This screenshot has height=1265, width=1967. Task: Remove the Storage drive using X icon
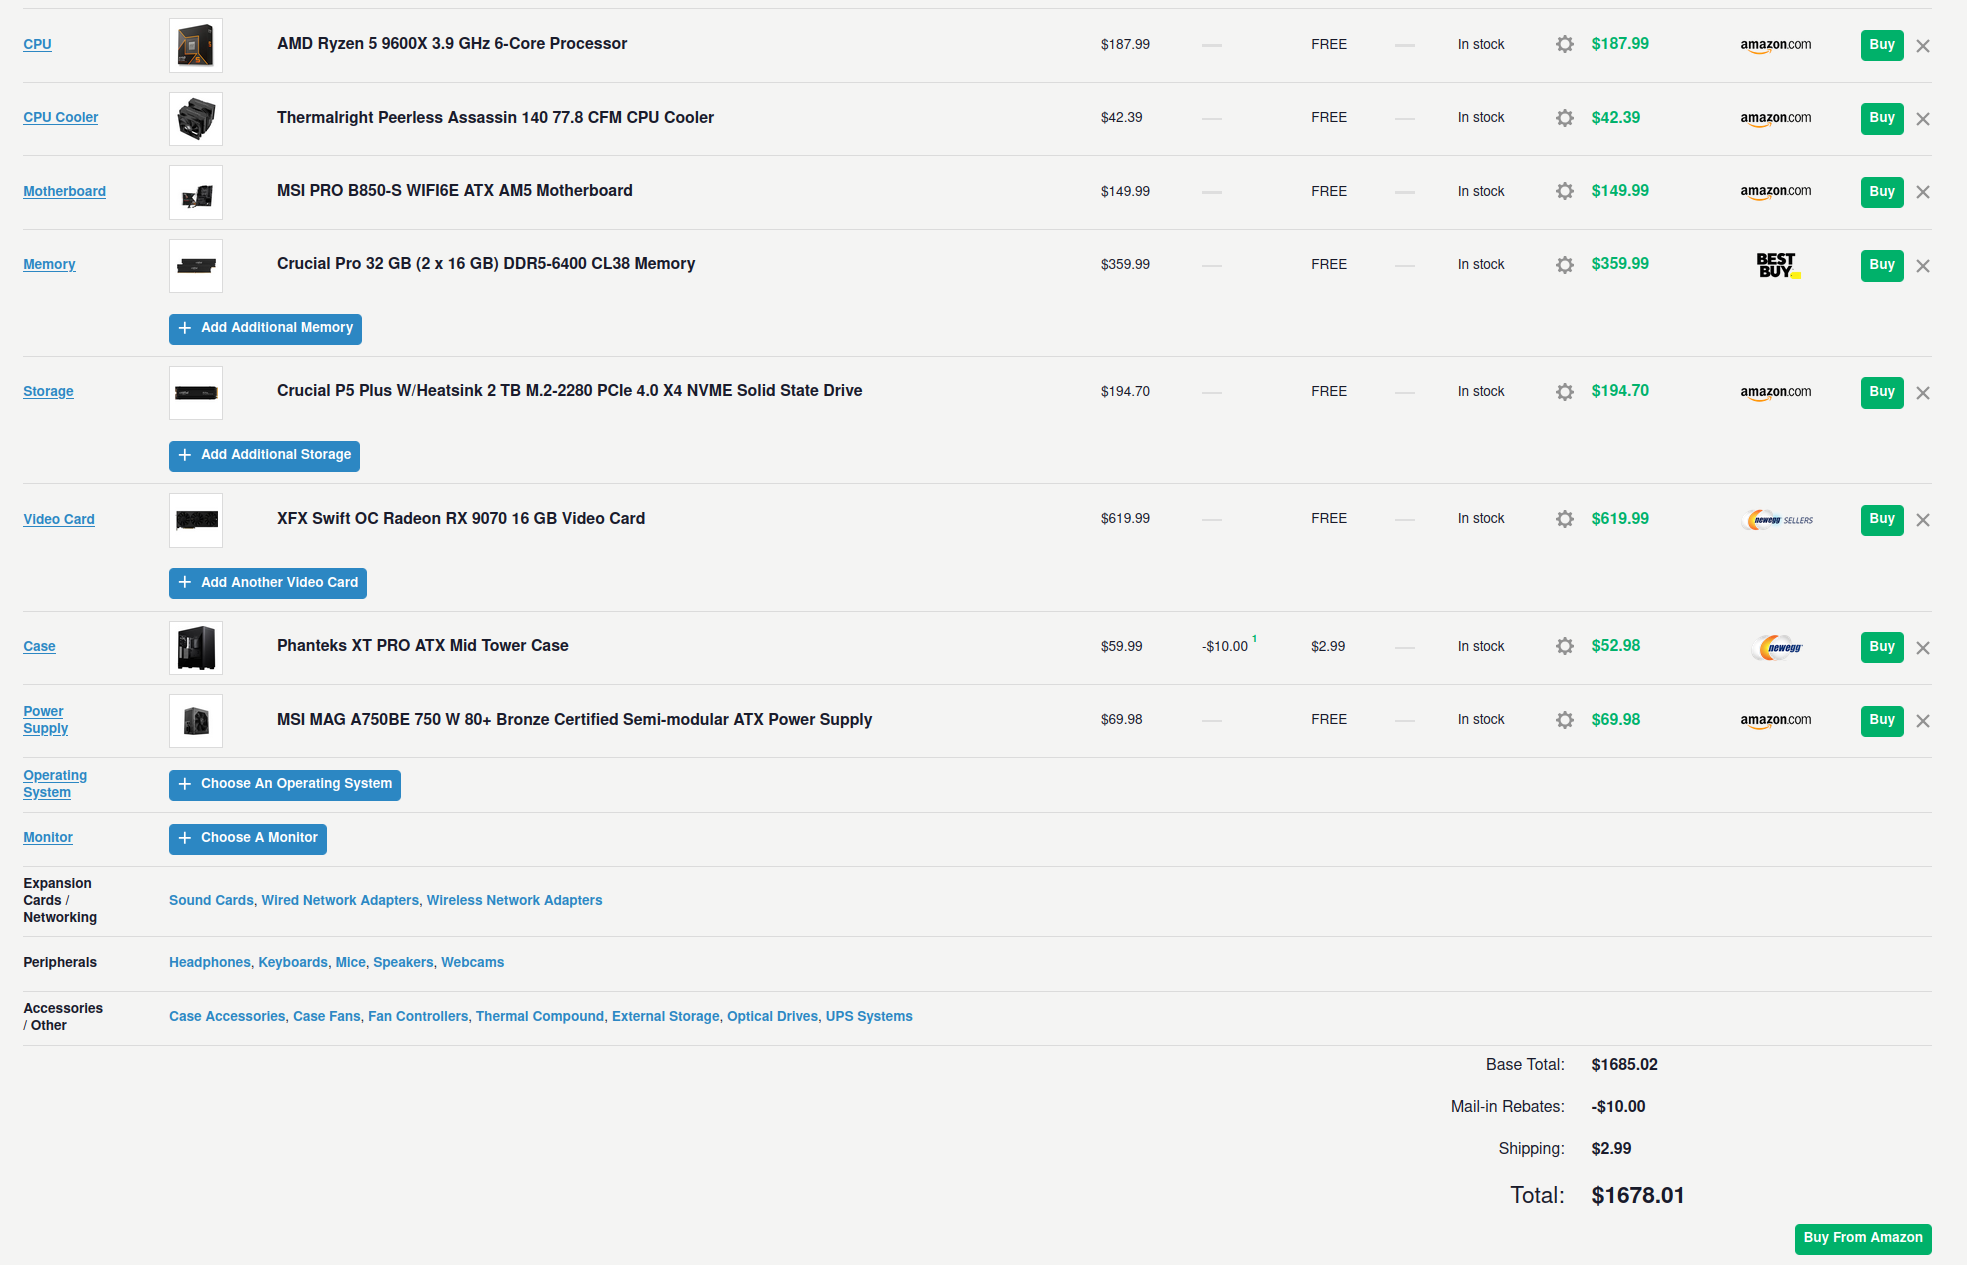[1922, 393]
